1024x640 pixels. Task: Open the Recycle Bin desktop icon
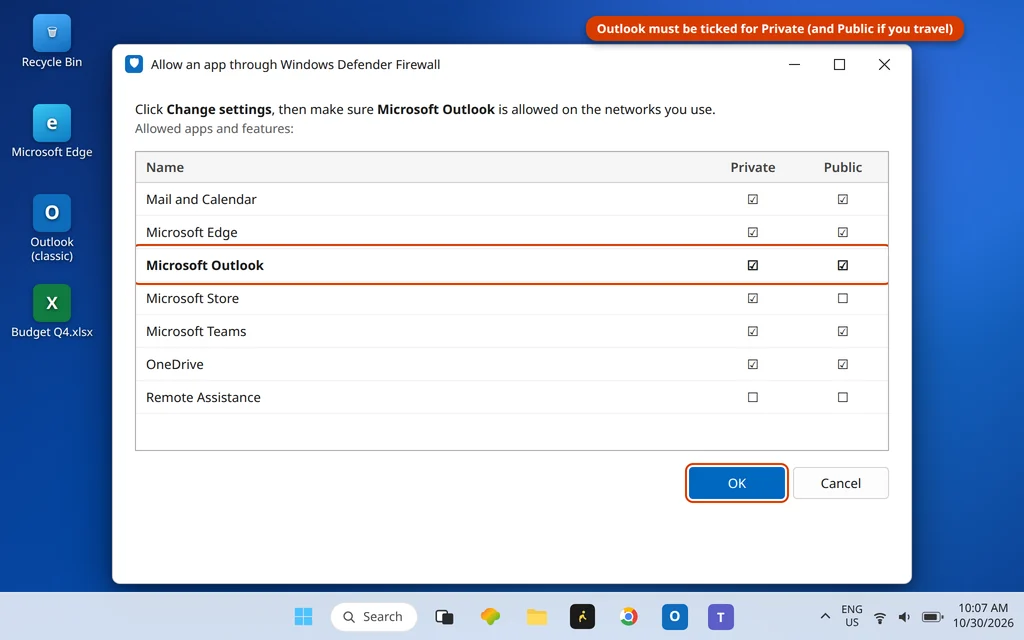point(52,42)
